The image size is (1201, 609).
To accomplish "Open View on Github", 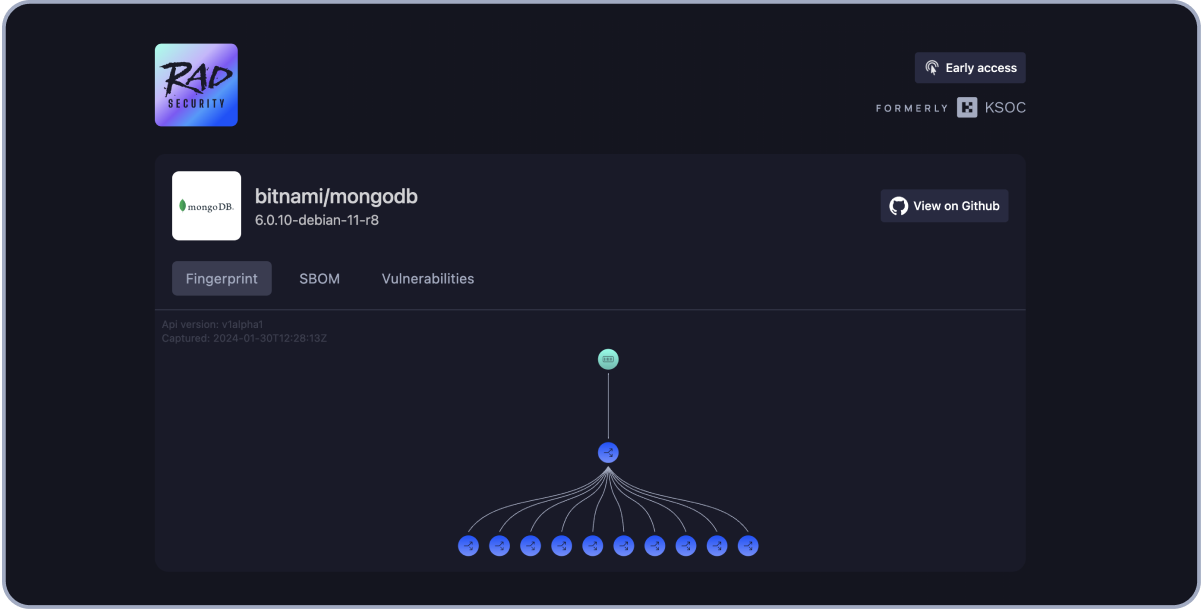I will pyautogui.click(x=944, y=206).
